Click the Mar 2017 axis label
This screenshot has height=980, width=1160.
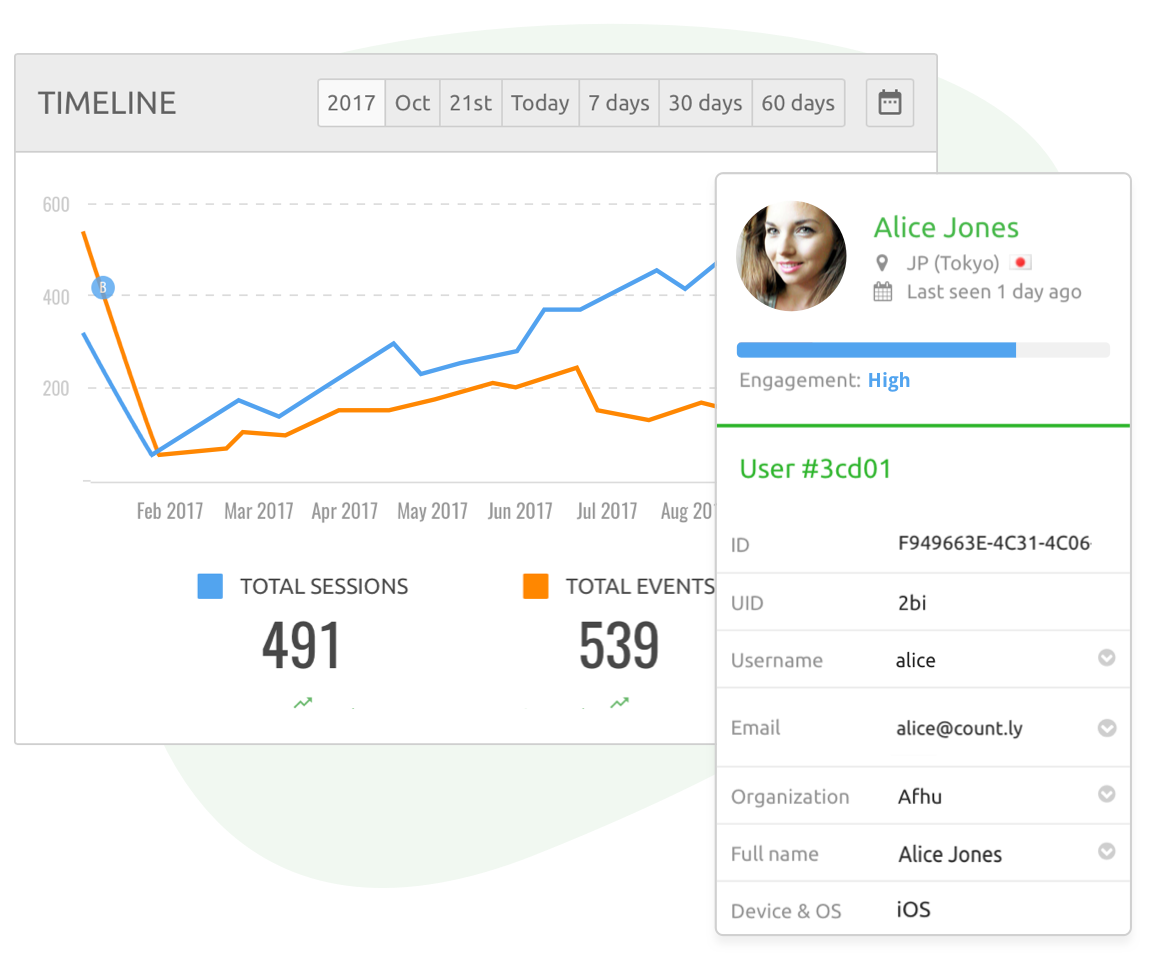pos(258,511)
